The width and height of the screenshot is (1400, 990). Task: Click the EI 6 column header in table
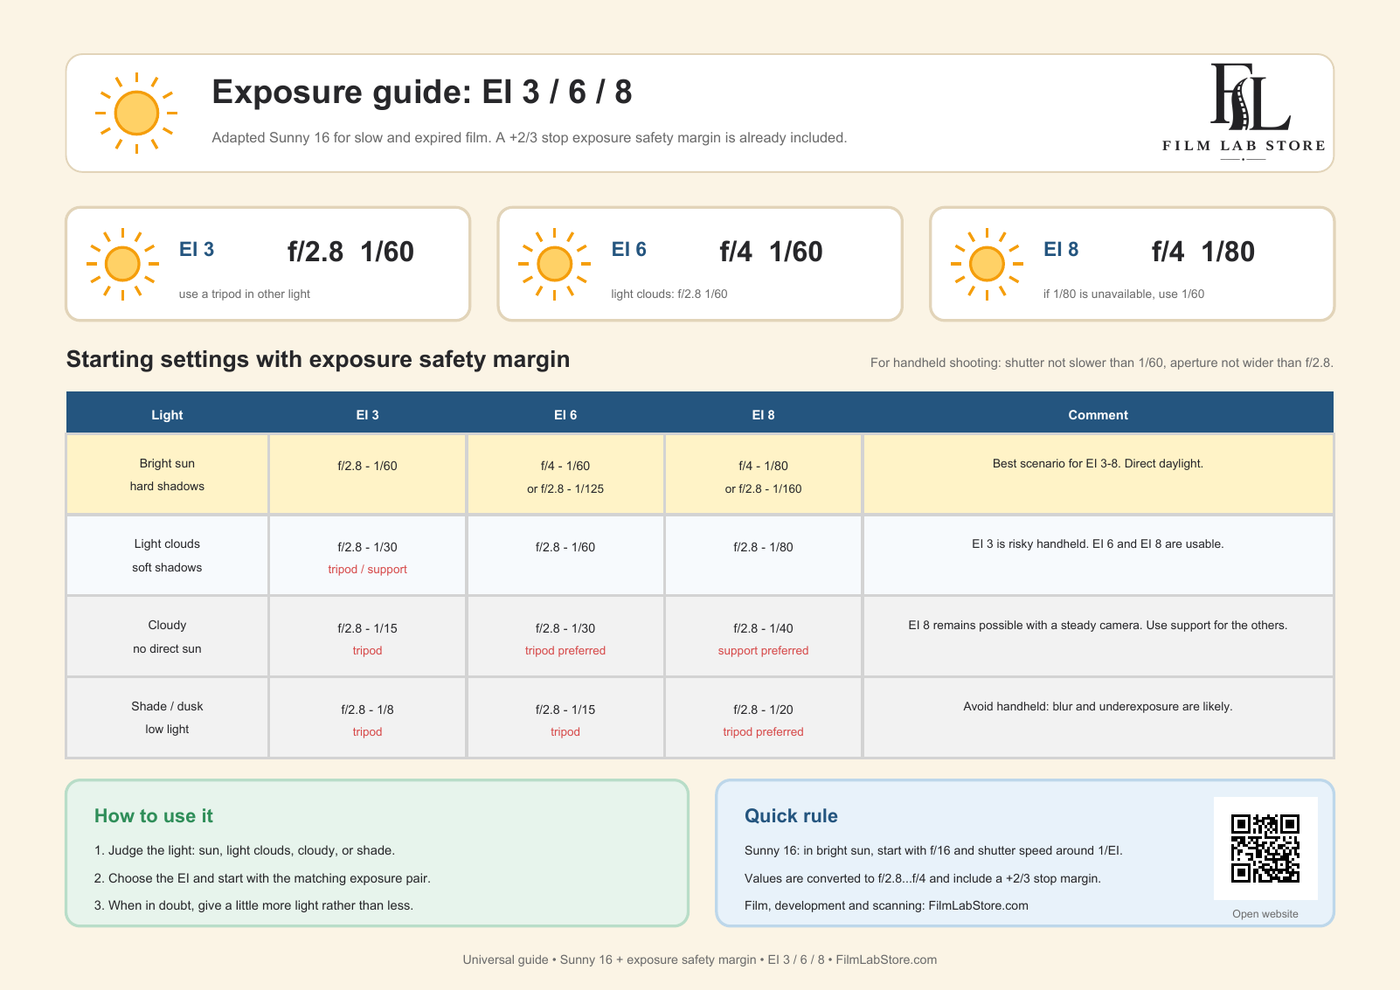565,415
